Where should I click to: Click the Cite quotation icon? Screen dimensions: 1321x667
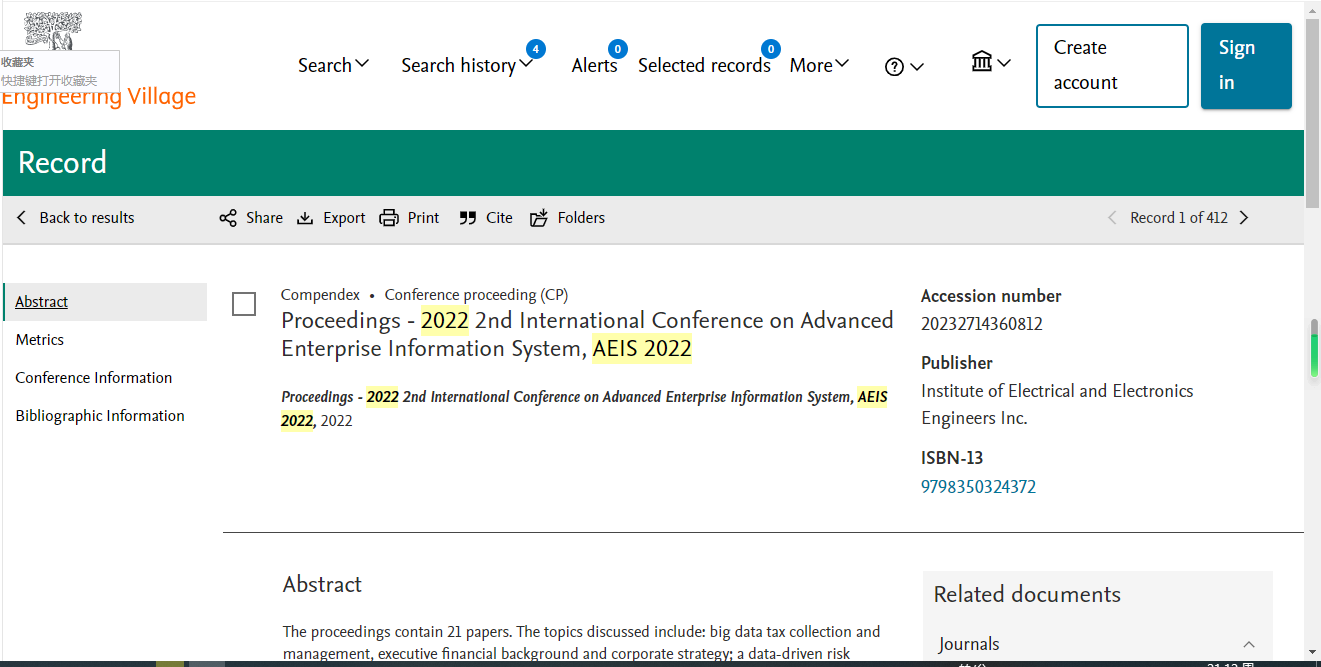[x=468, y=218]
